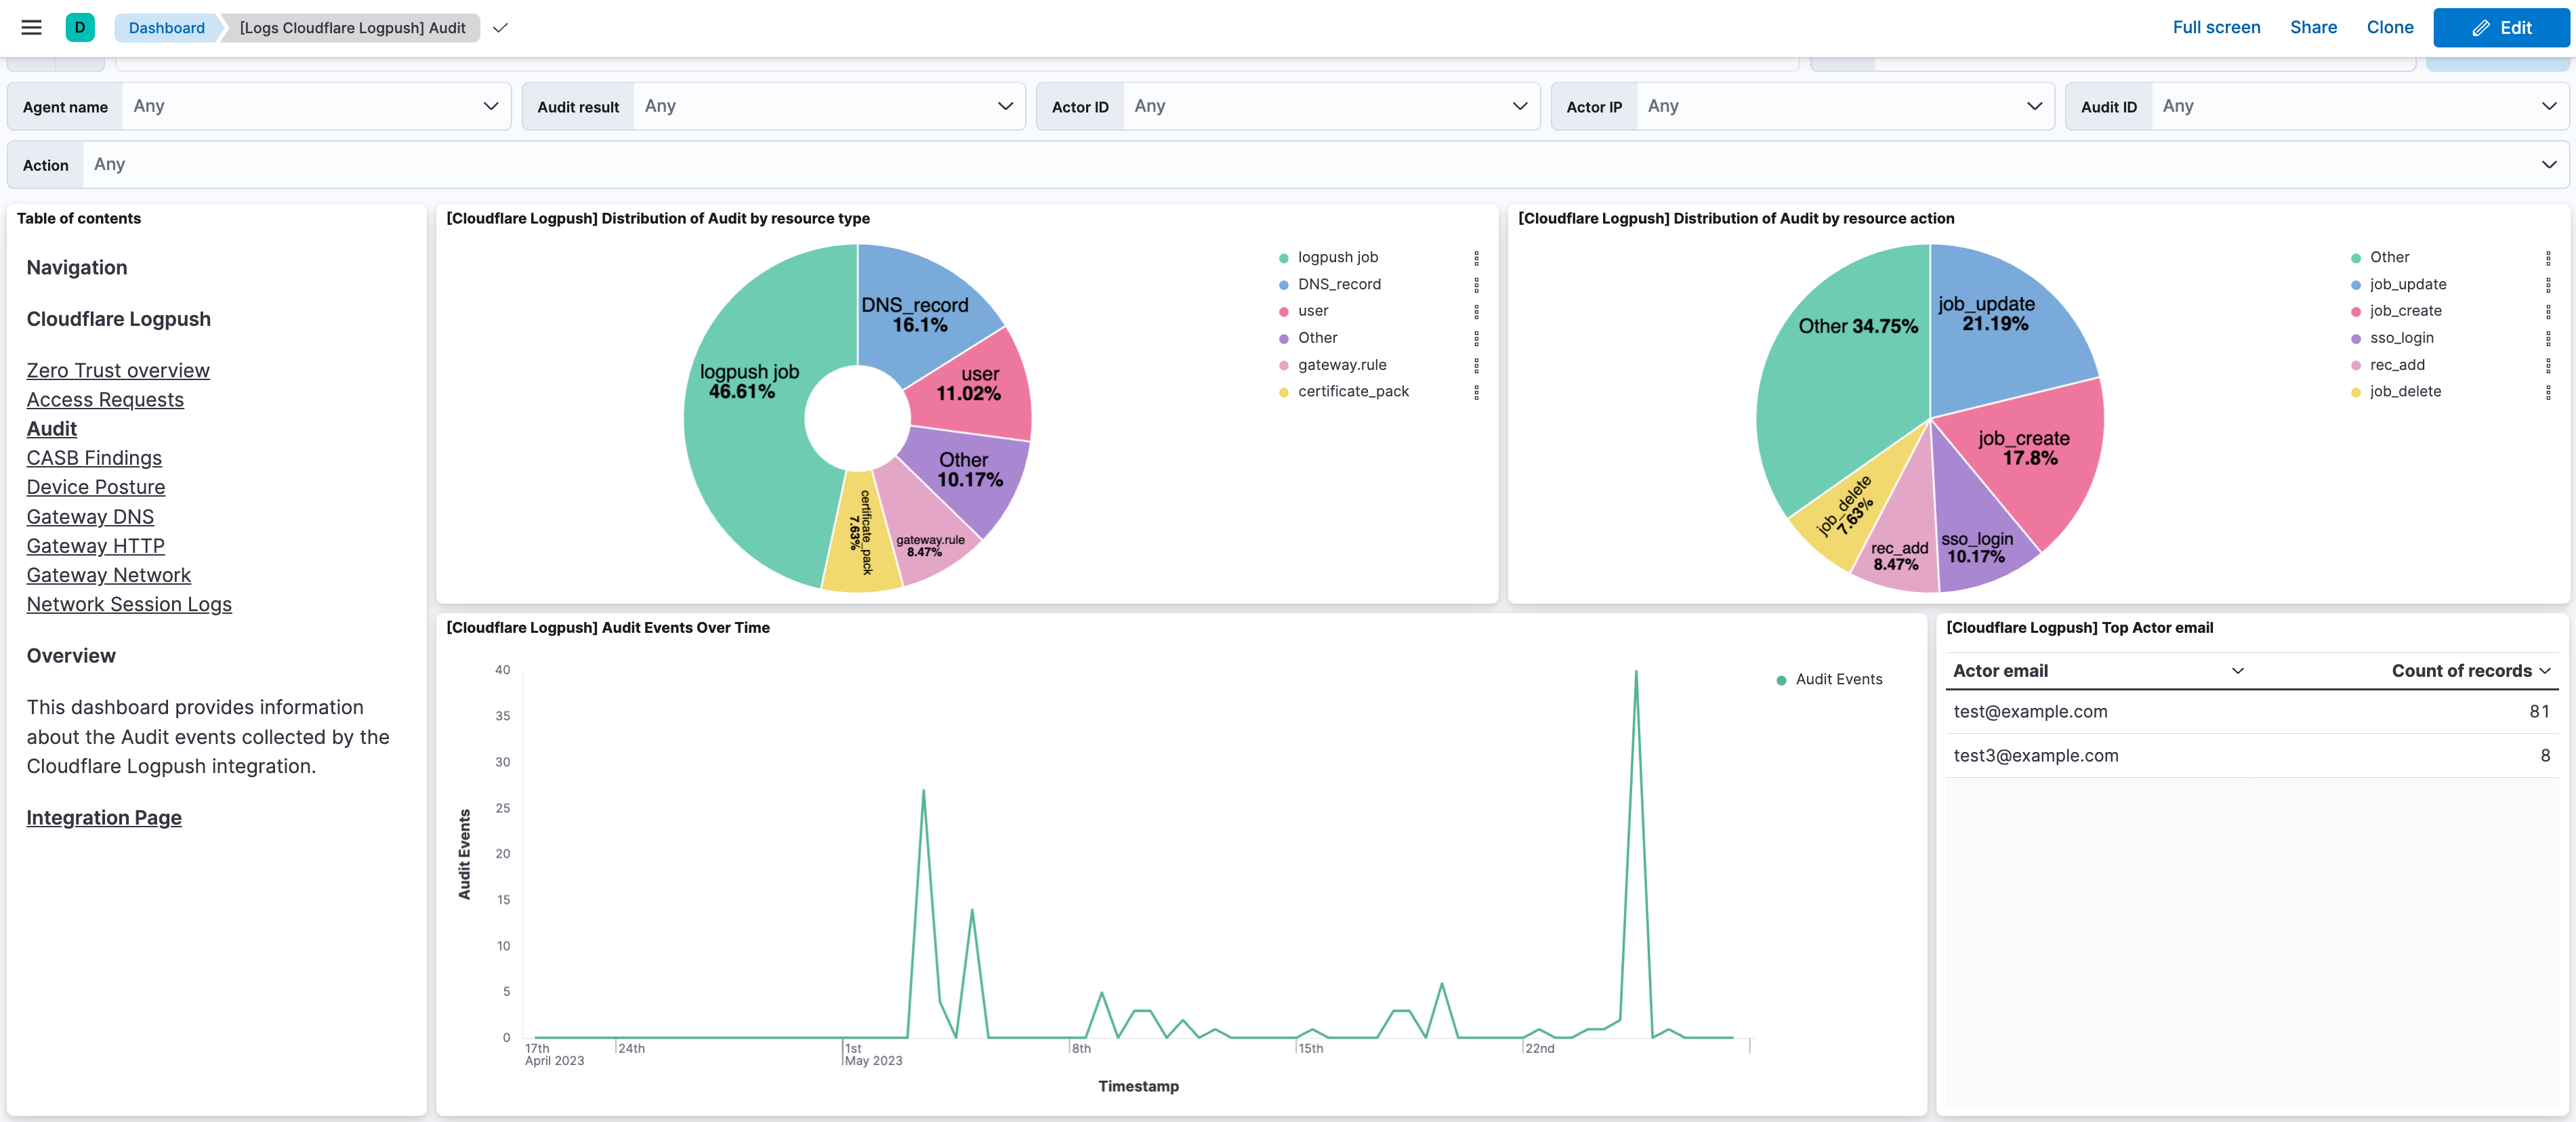Open the Agent name filter dropdown

click(490, 106)
